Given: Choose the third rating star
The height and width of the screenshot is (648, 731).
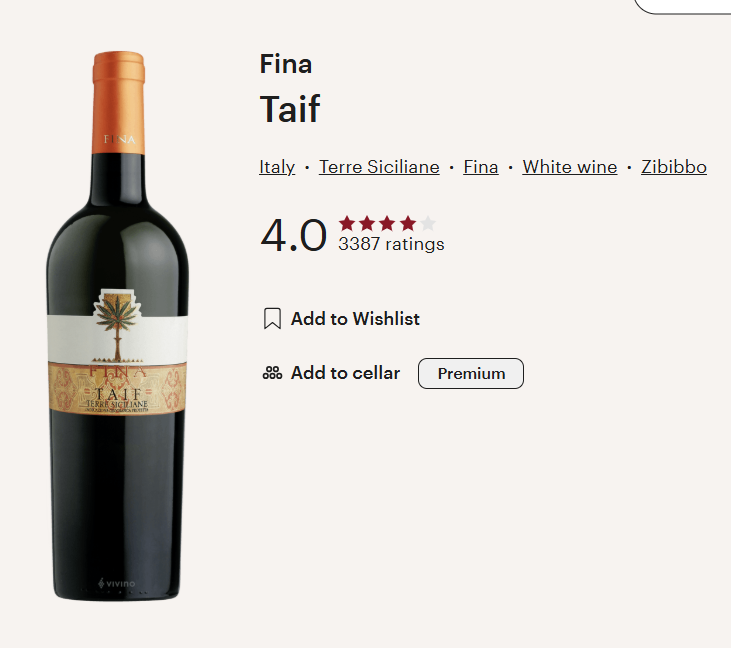Looking at the screenshot, I should coord(387,223).
